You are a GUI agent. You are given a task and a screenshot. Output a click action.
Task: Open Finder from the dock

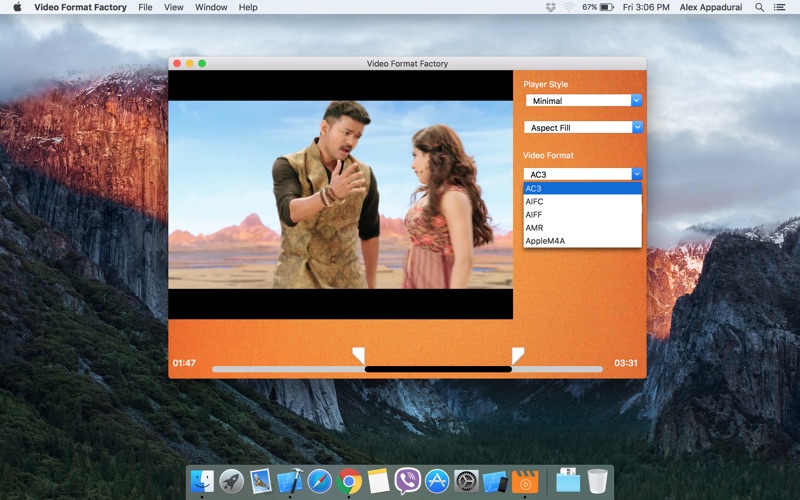pos(202,481)
